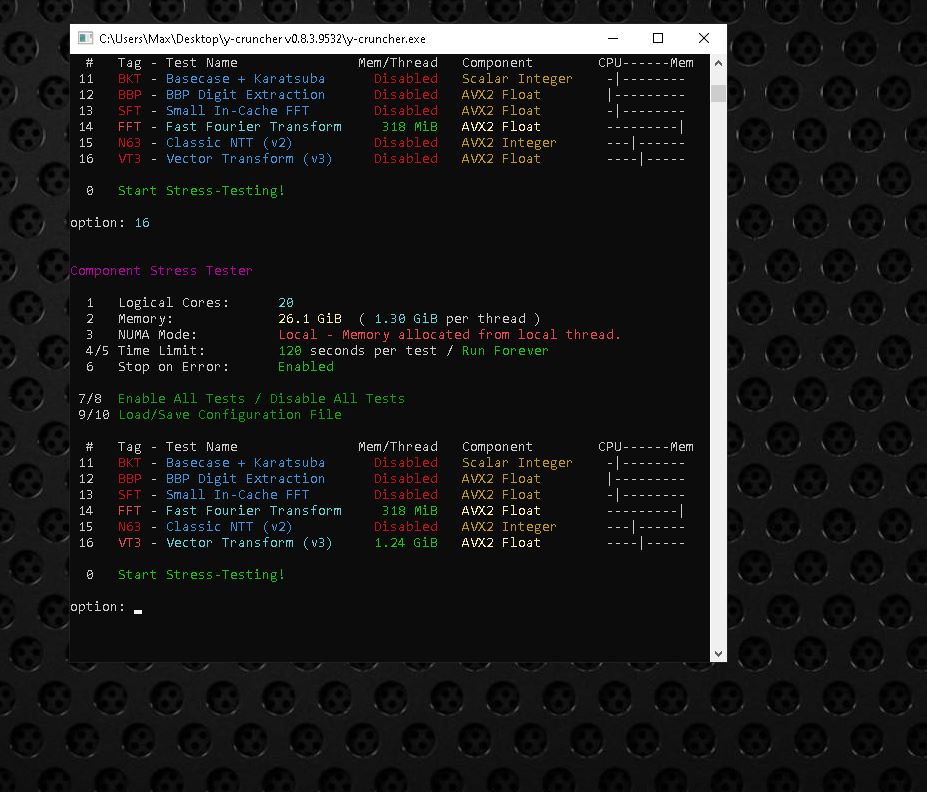Image resolution: width=927 pixels, height=792 pixels.
Task: Click the logical cores value '20'
Action: pyautogui.click(x=286, y=303)
